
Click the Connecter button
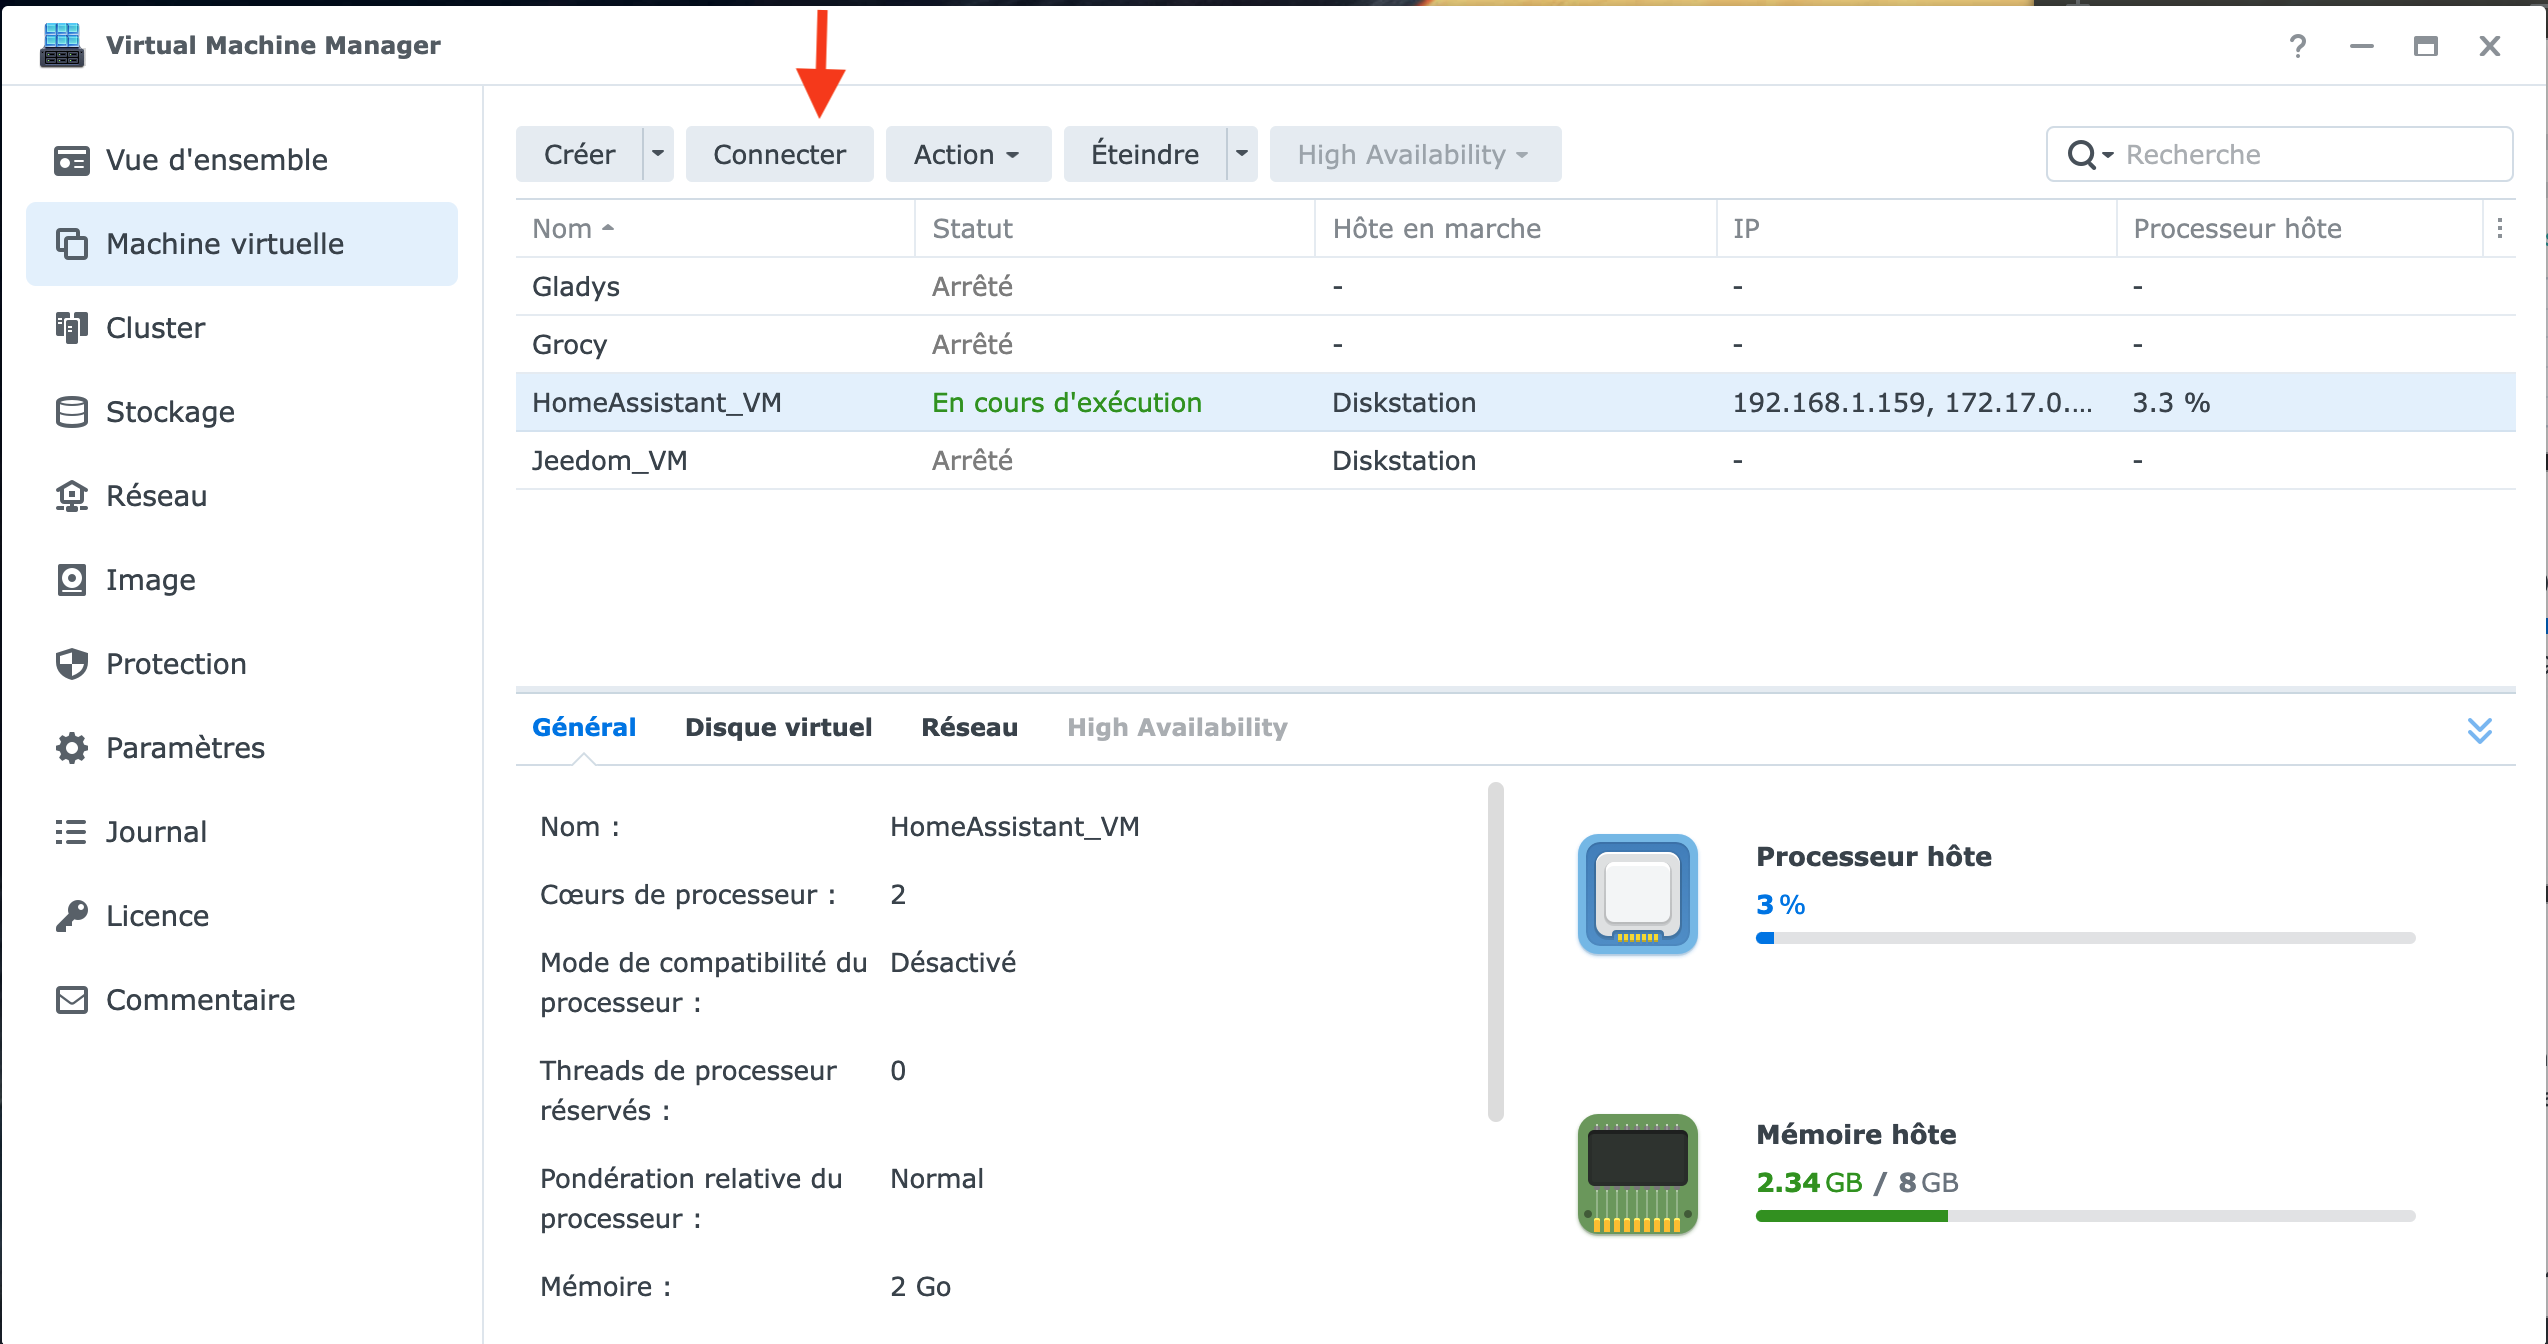(779, 154)
